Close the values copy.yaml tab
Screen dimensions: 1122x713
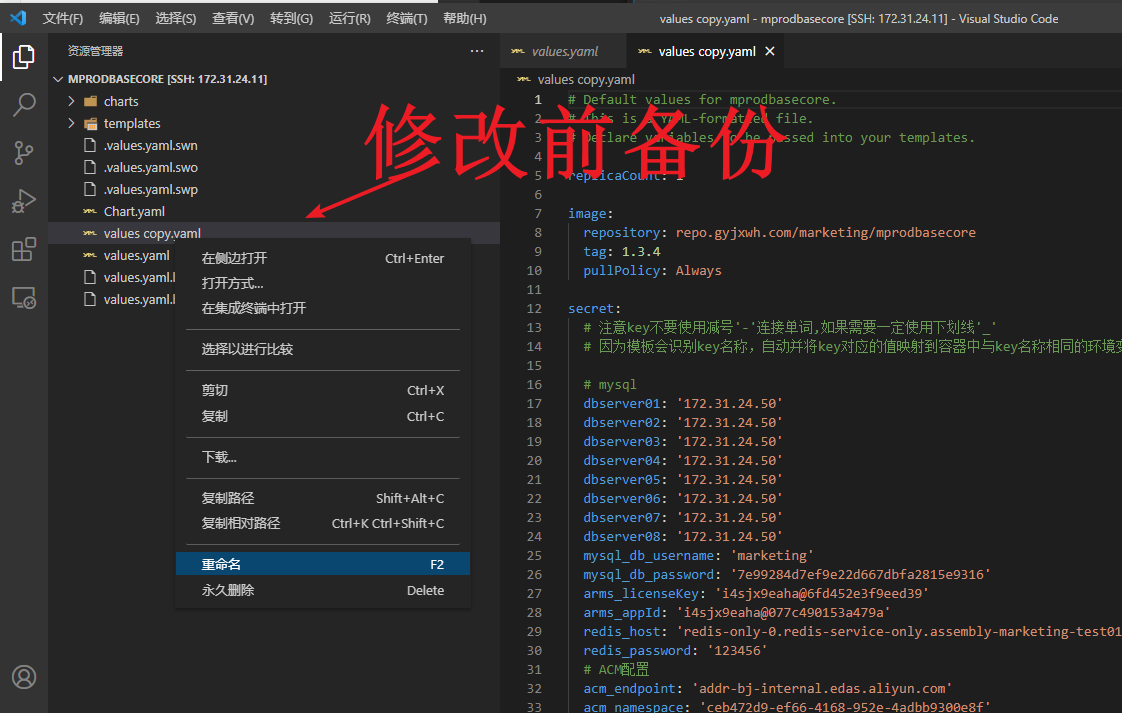(770, 52)
